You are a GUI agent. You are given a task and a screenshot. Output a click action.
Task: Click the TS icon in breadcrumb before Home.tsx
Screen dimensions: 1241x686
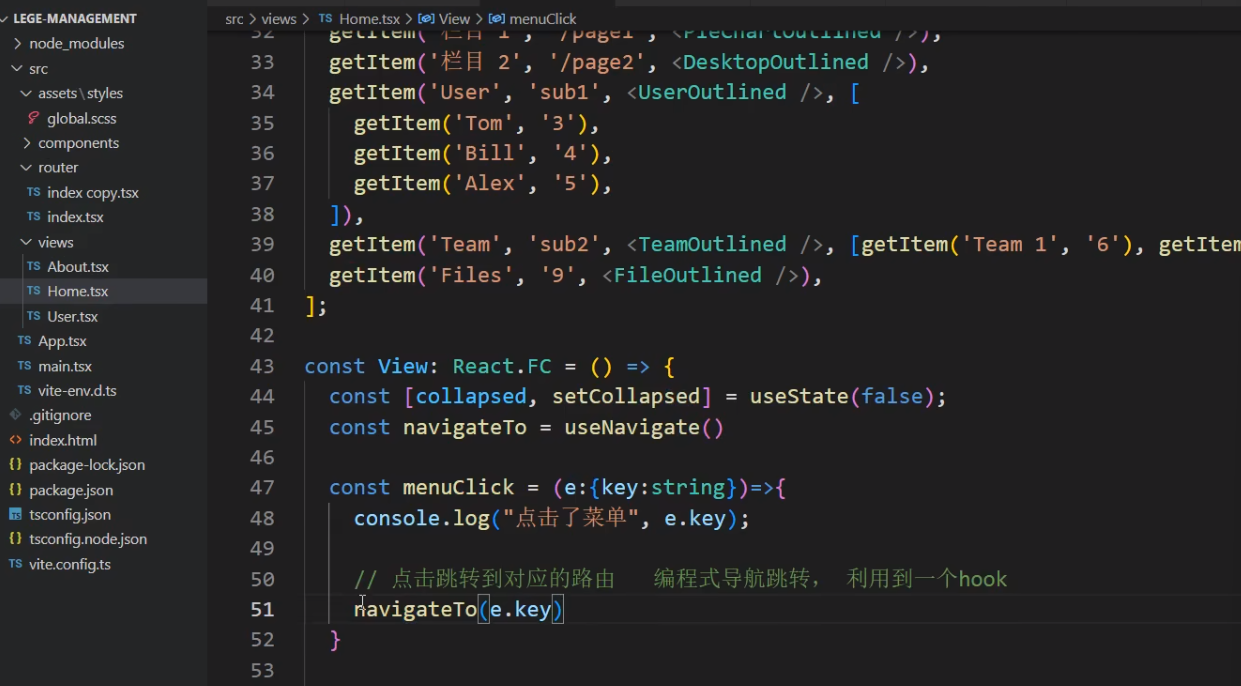325,19
